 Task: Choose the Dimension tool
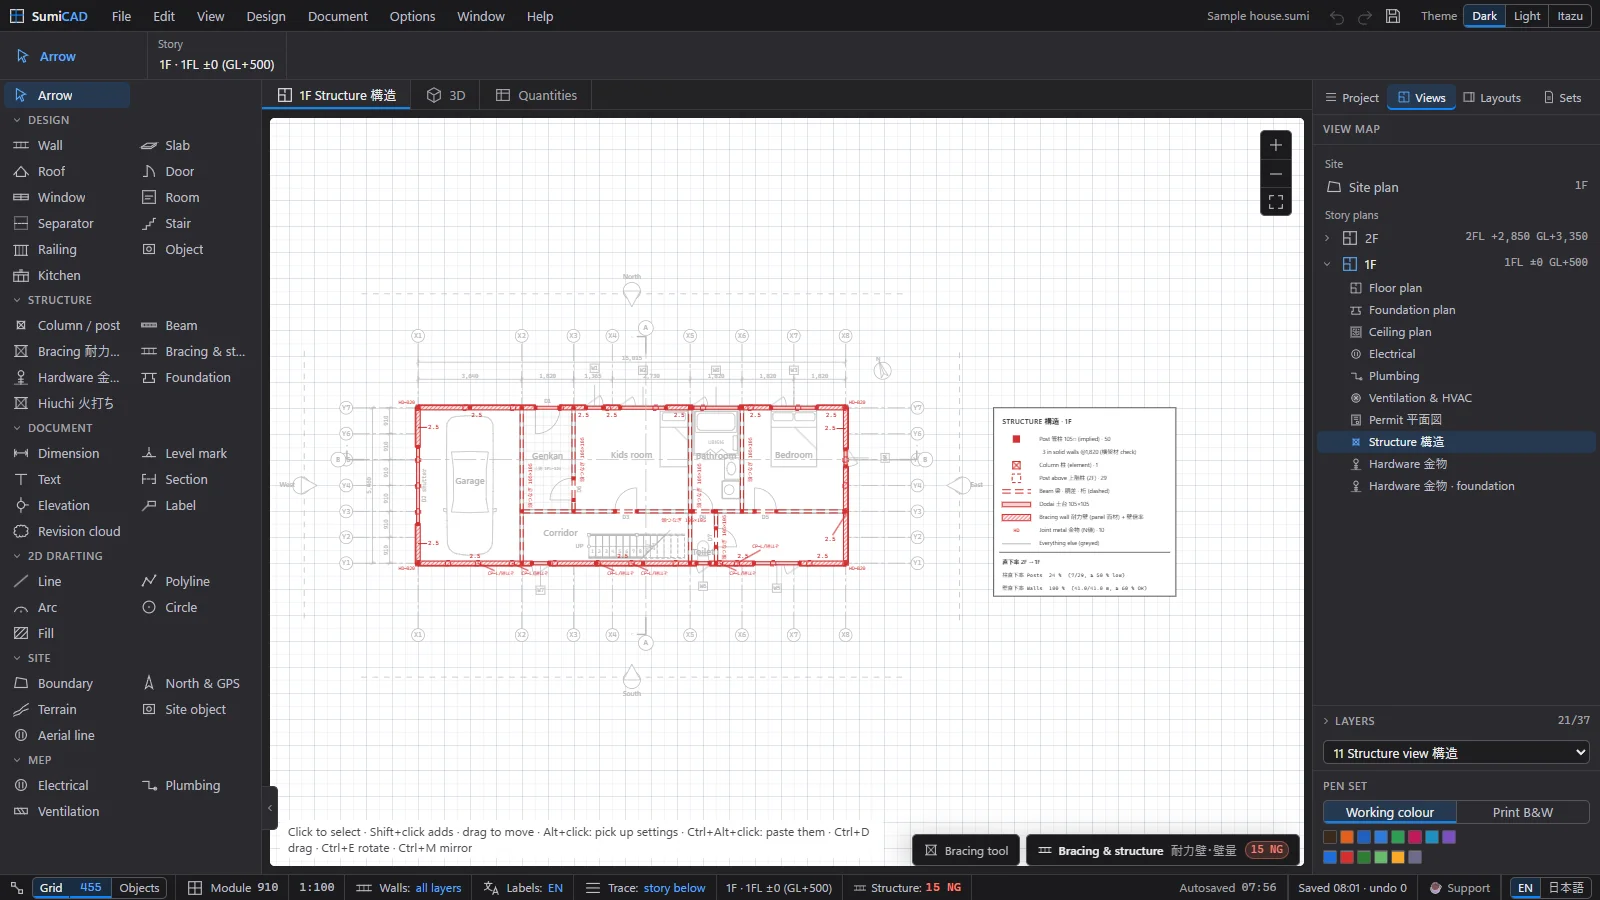tap(66, 453)
